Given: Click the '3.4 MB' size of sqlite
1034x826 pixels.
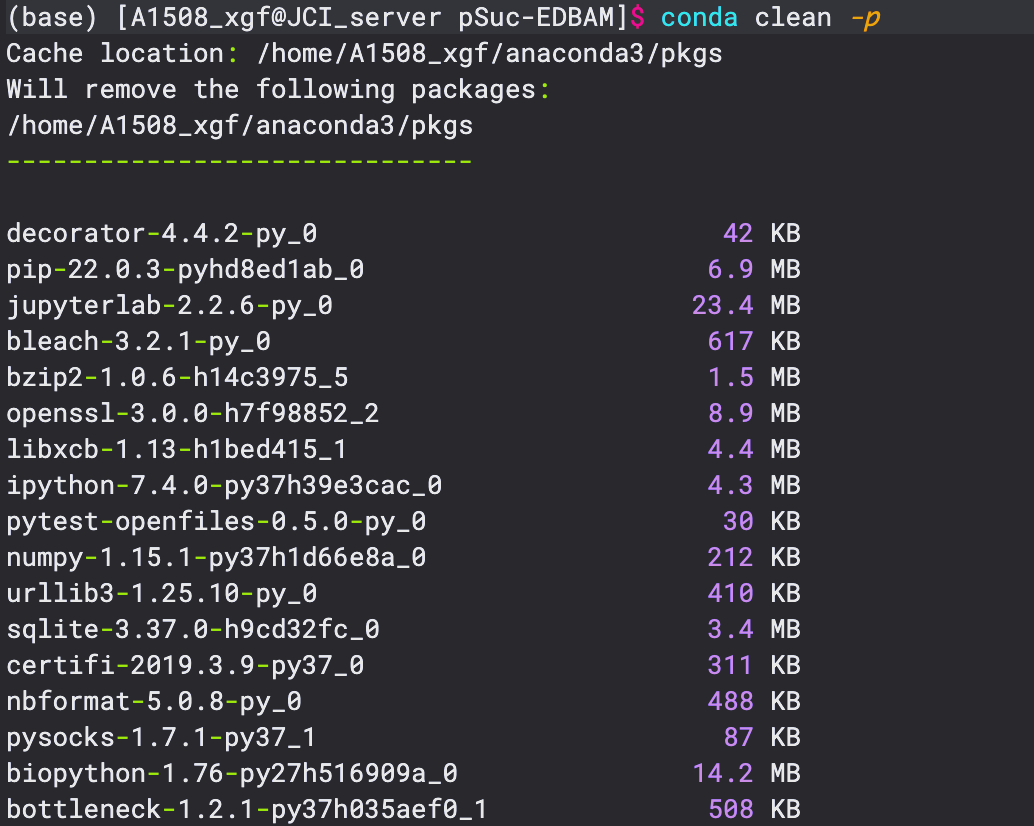Looking at the screenshot, I should [754, 630].
